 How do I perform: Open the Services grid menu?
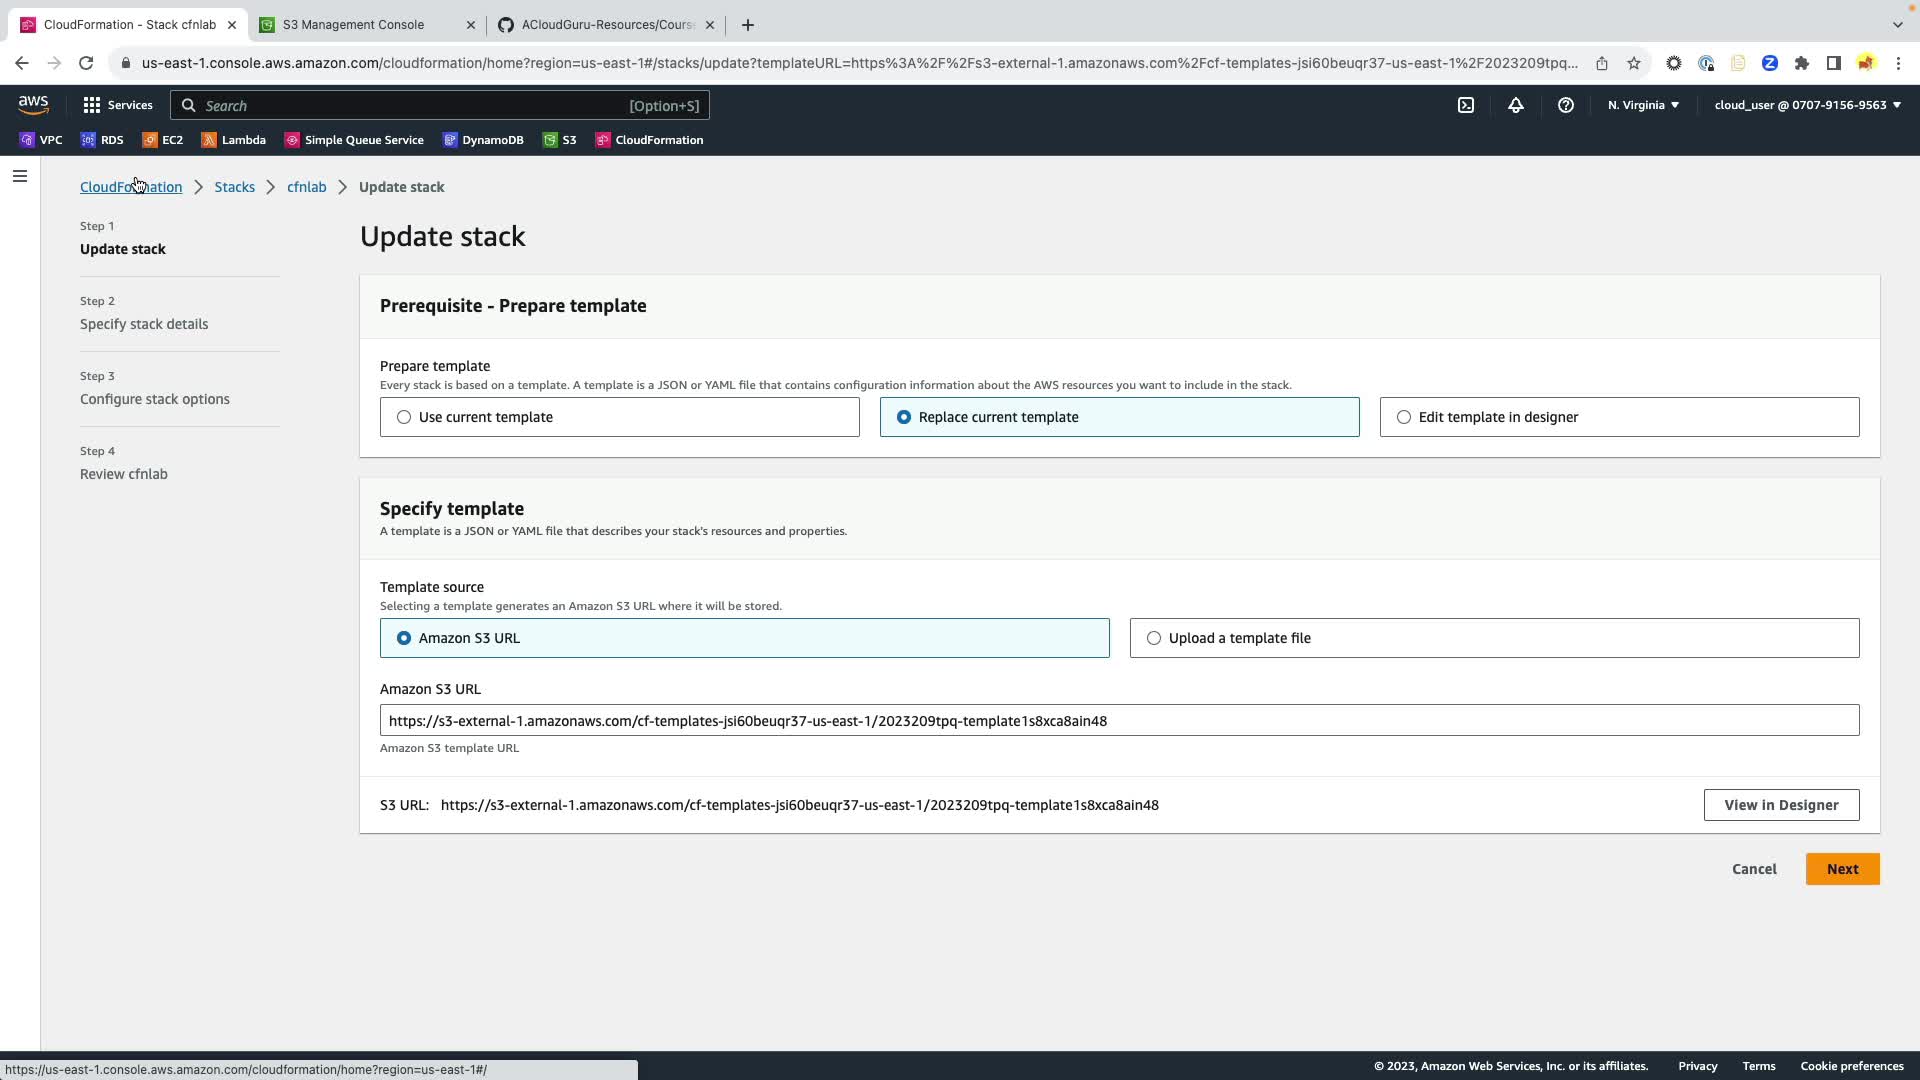(118, 105)
